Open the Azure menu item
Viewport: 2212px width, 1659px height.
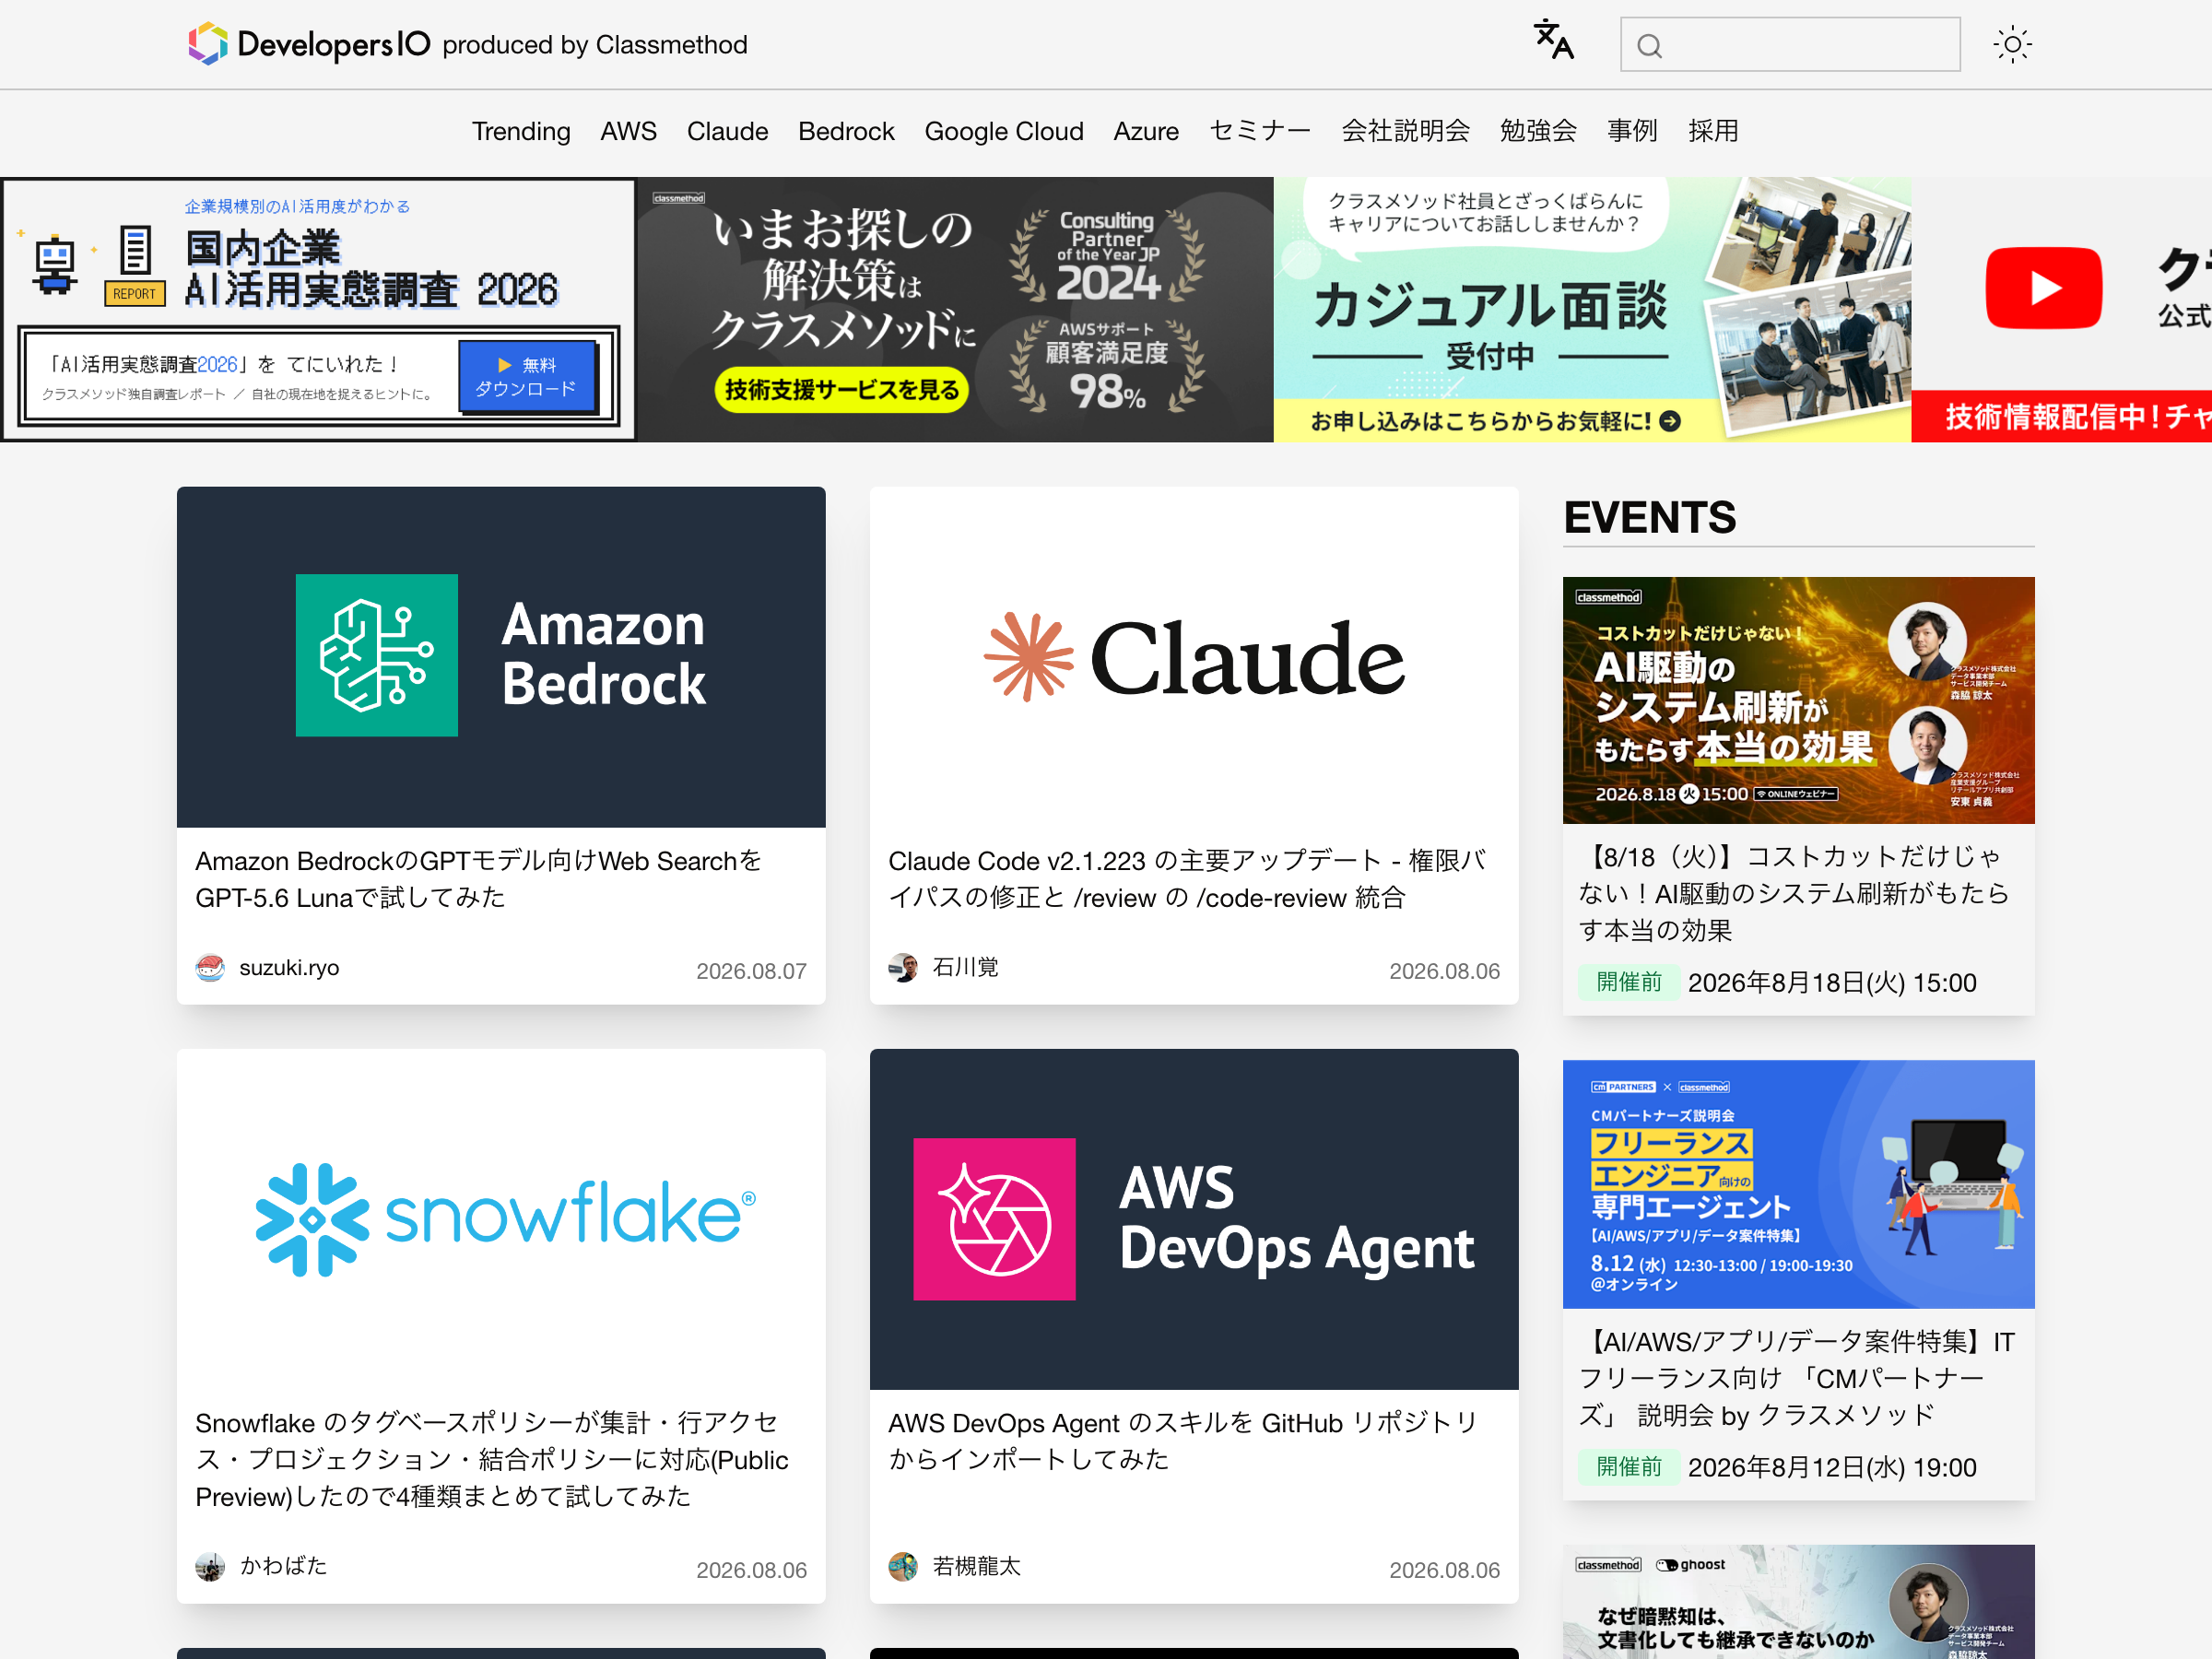click(1146, 131)
